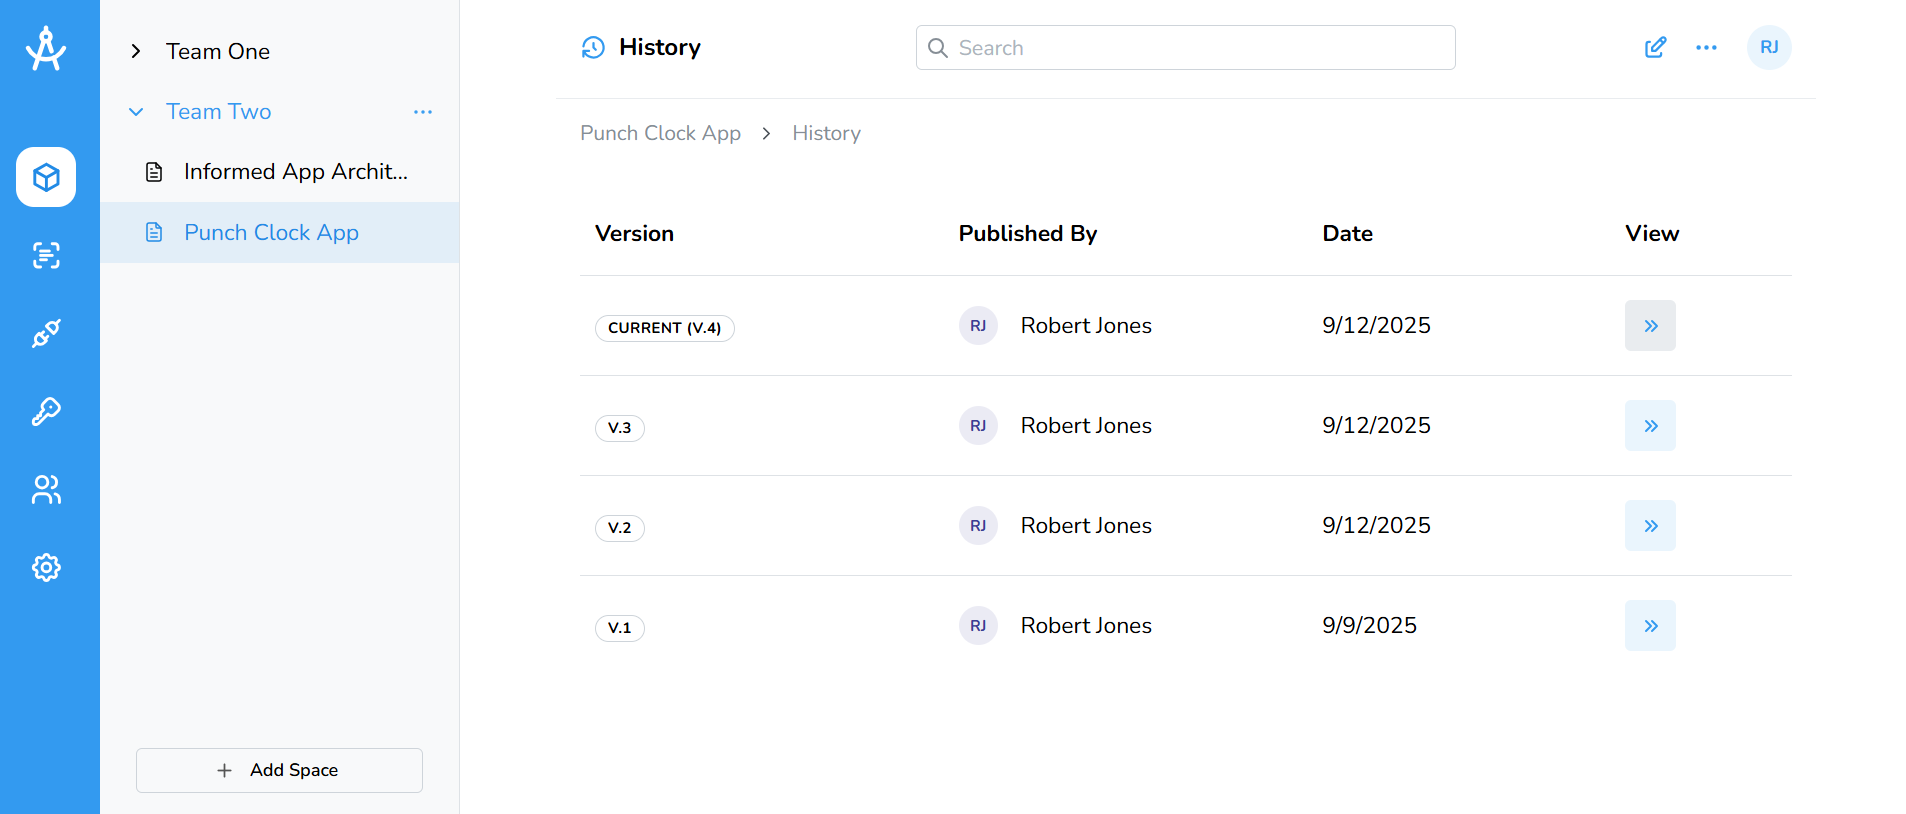Select Punch Clock App in sidebar
Screen dimensions: 1906x814
271,233
